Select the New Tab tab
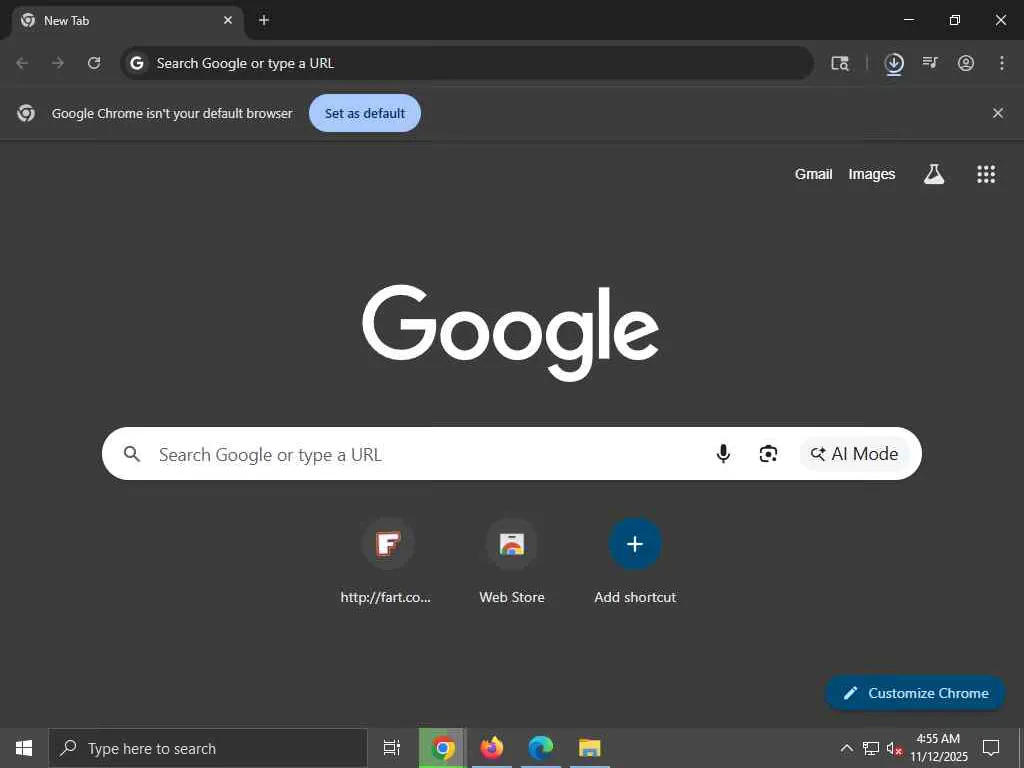The height and width of the screenshot is (768, 1024). point(127,21)
